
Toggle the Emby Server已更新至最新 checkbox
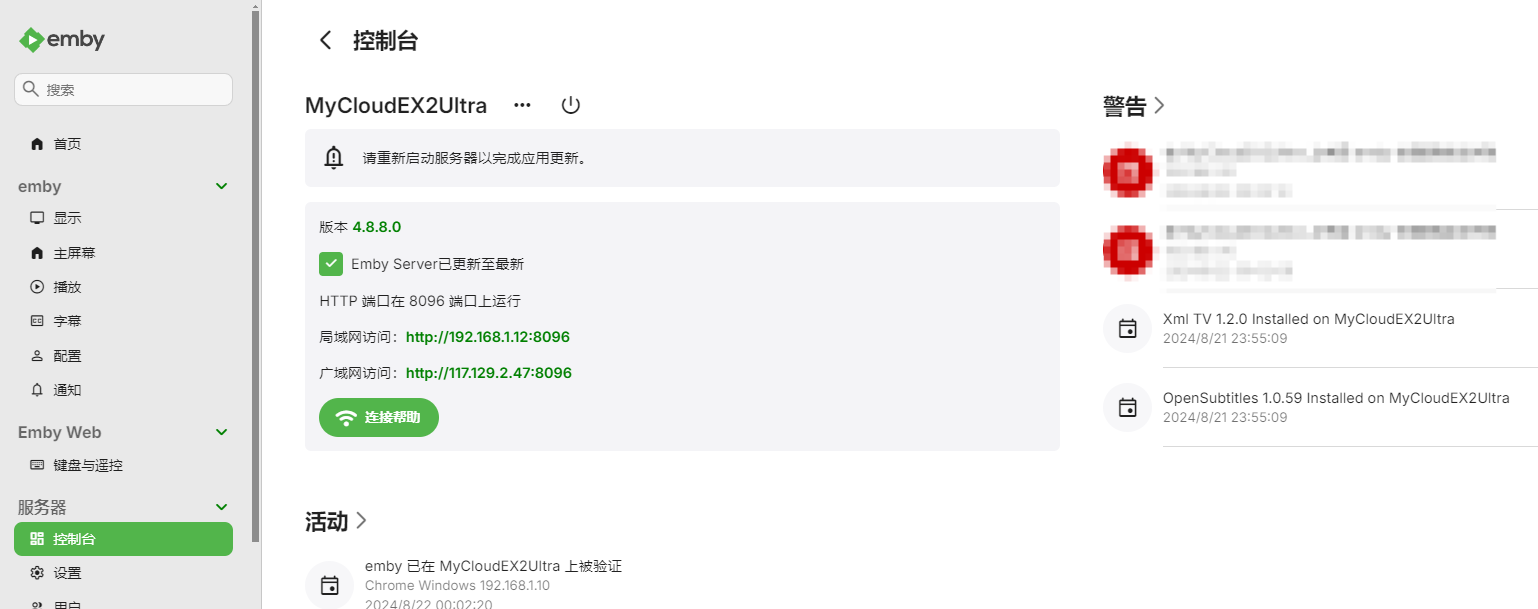click(x=331, y=264)
